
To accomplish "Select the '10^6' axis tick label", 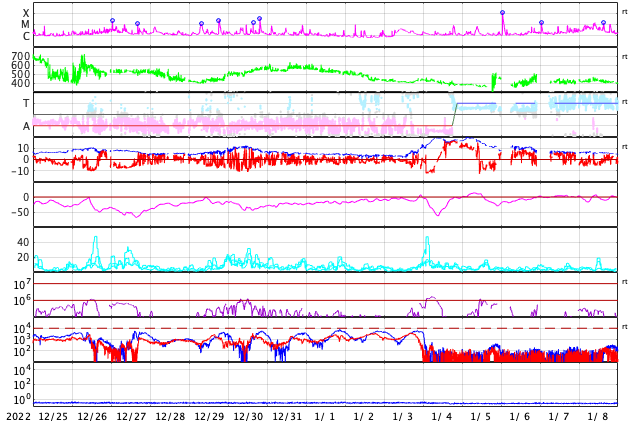I will click(22, 301).
